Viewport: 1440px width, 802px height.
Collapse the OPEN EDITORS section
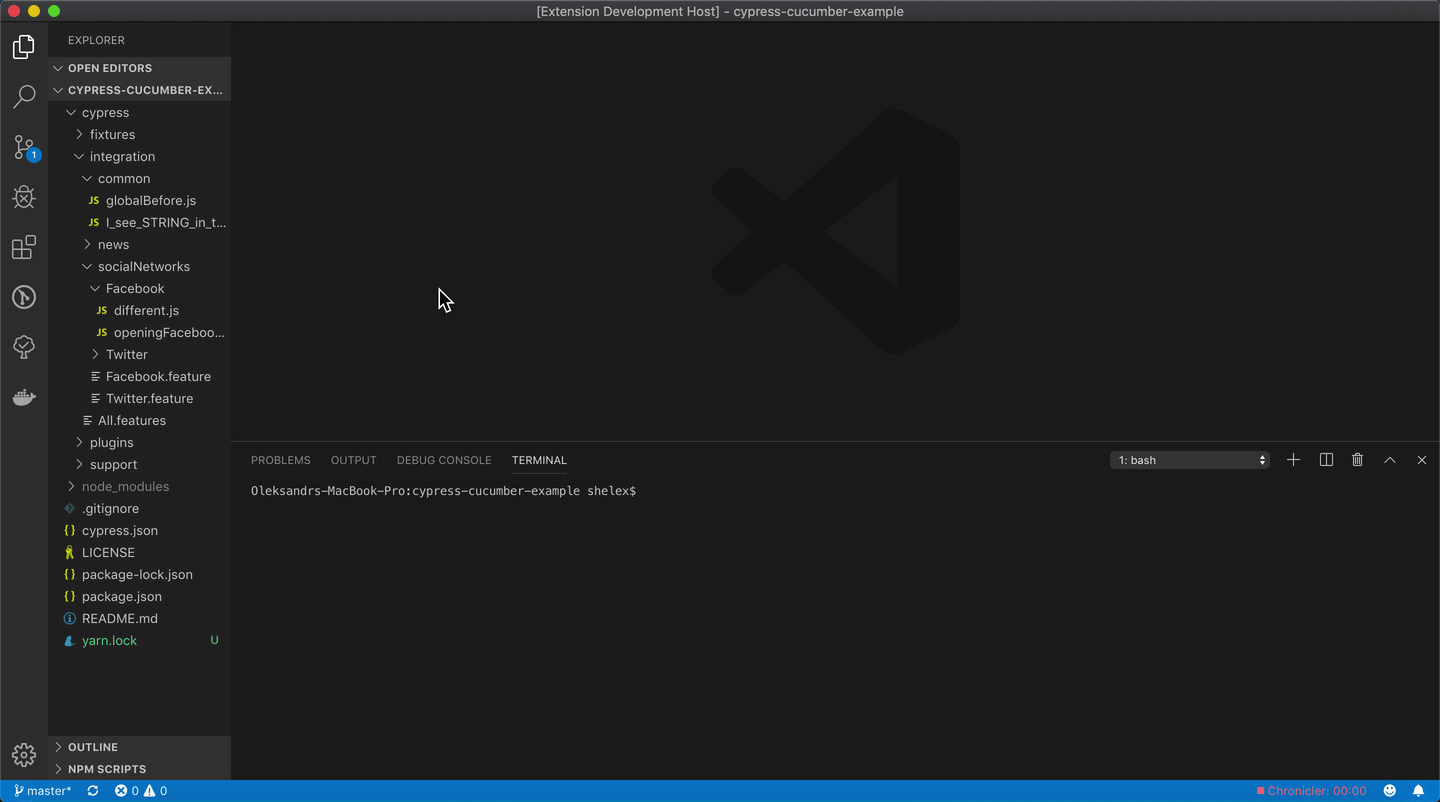click(140, 68)
